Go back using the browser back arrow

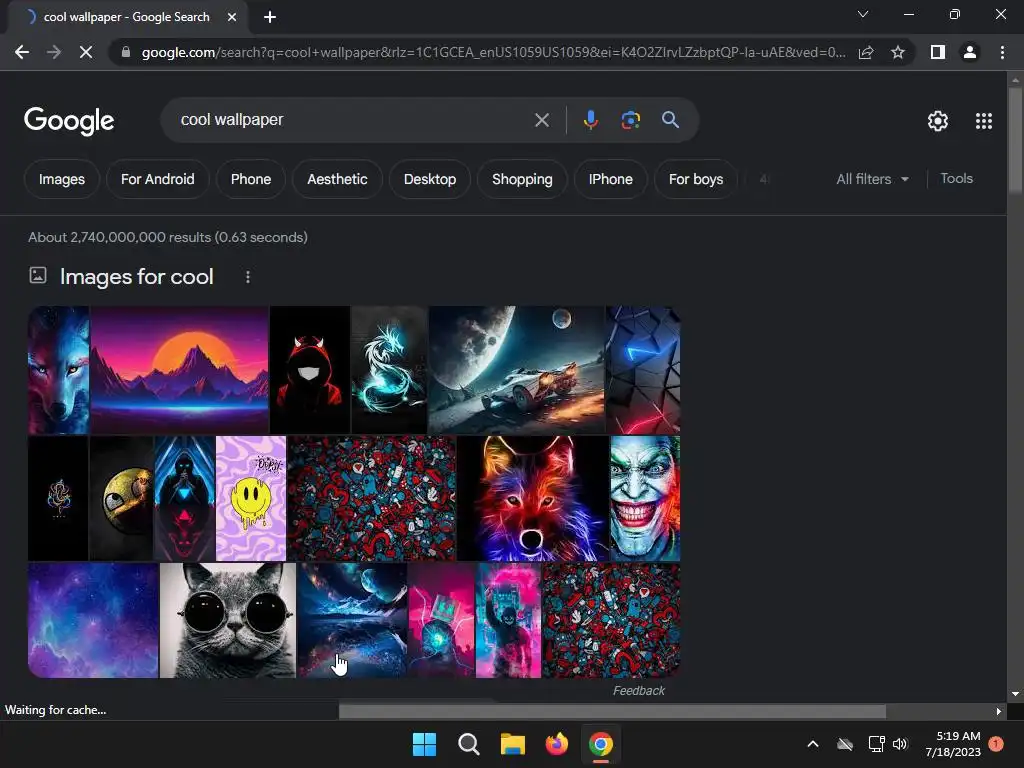[x=22, y=52]
